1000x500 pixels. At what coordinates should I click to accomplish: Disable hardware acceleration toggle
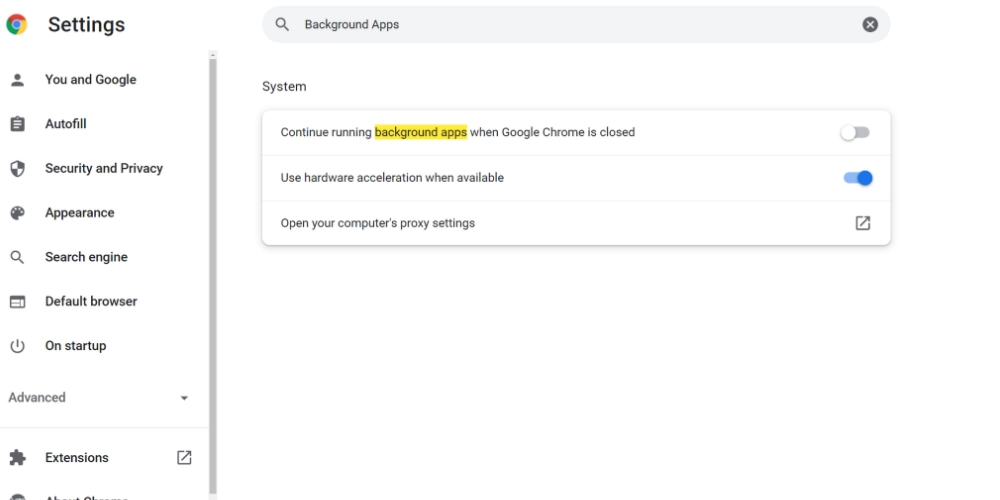pos(858,178)
